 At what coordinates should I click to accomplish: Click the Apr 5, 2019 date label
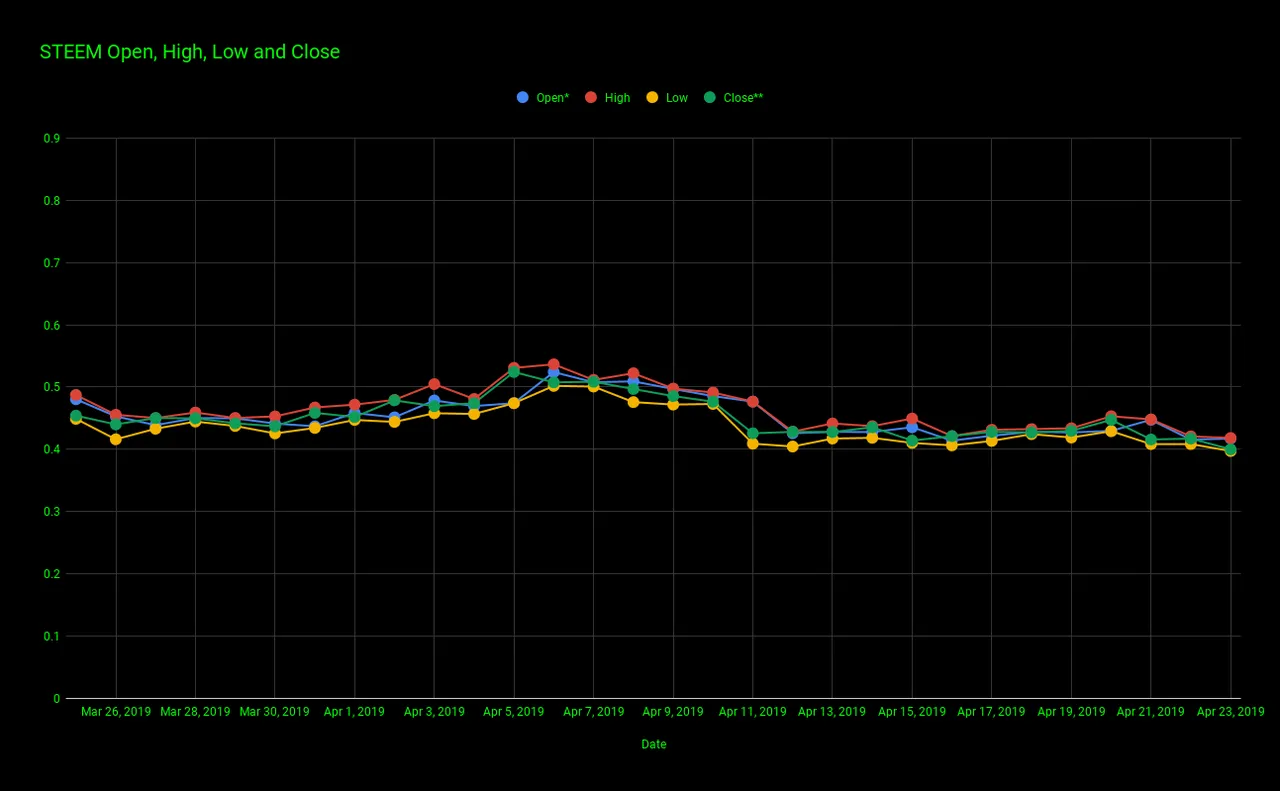pyautogui.click(x=513, y=712)
